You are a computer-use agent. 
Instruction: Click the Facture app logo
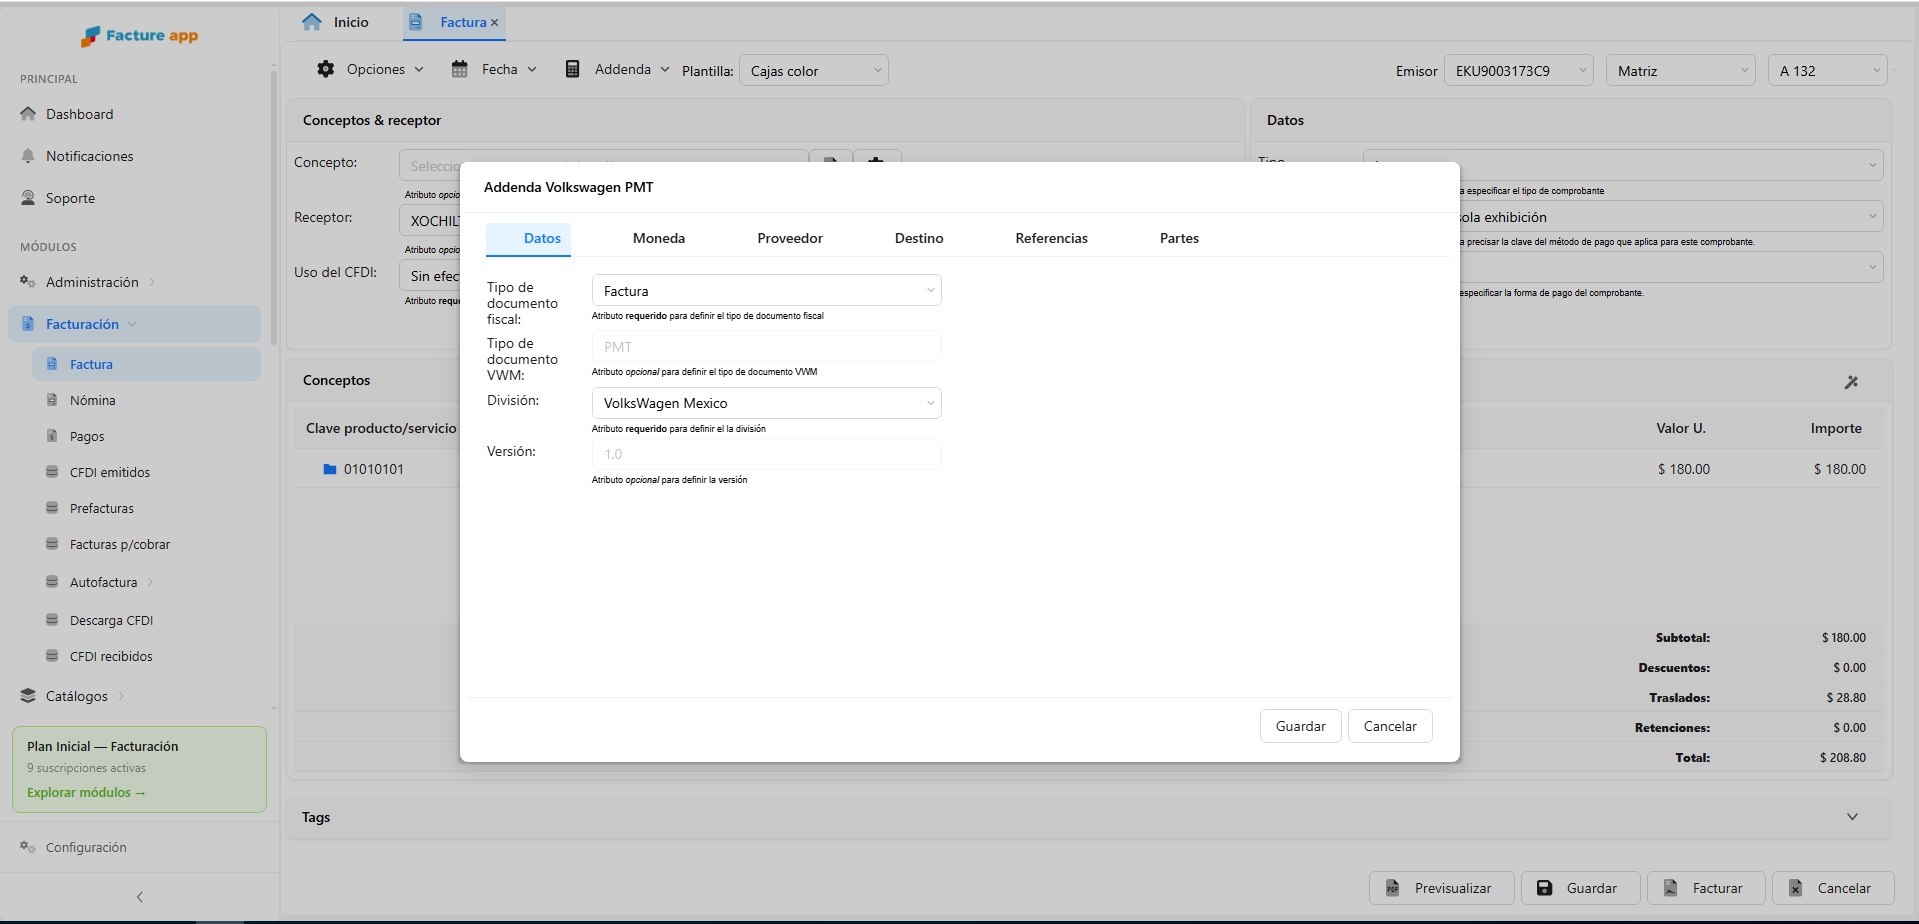pos(139,36)
